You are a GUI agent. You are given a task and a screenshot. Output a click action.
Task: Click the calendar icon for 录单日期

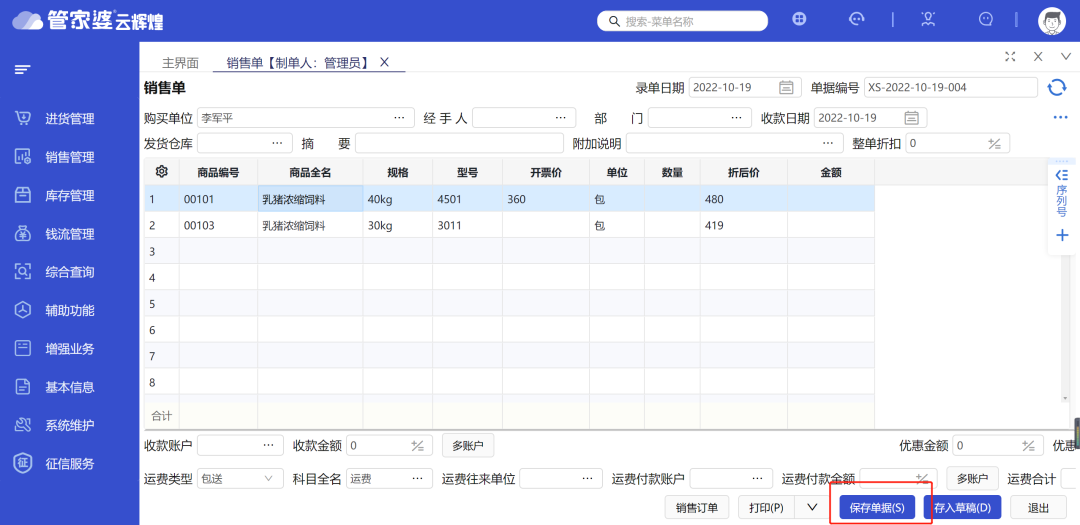(x=787, y=88)
